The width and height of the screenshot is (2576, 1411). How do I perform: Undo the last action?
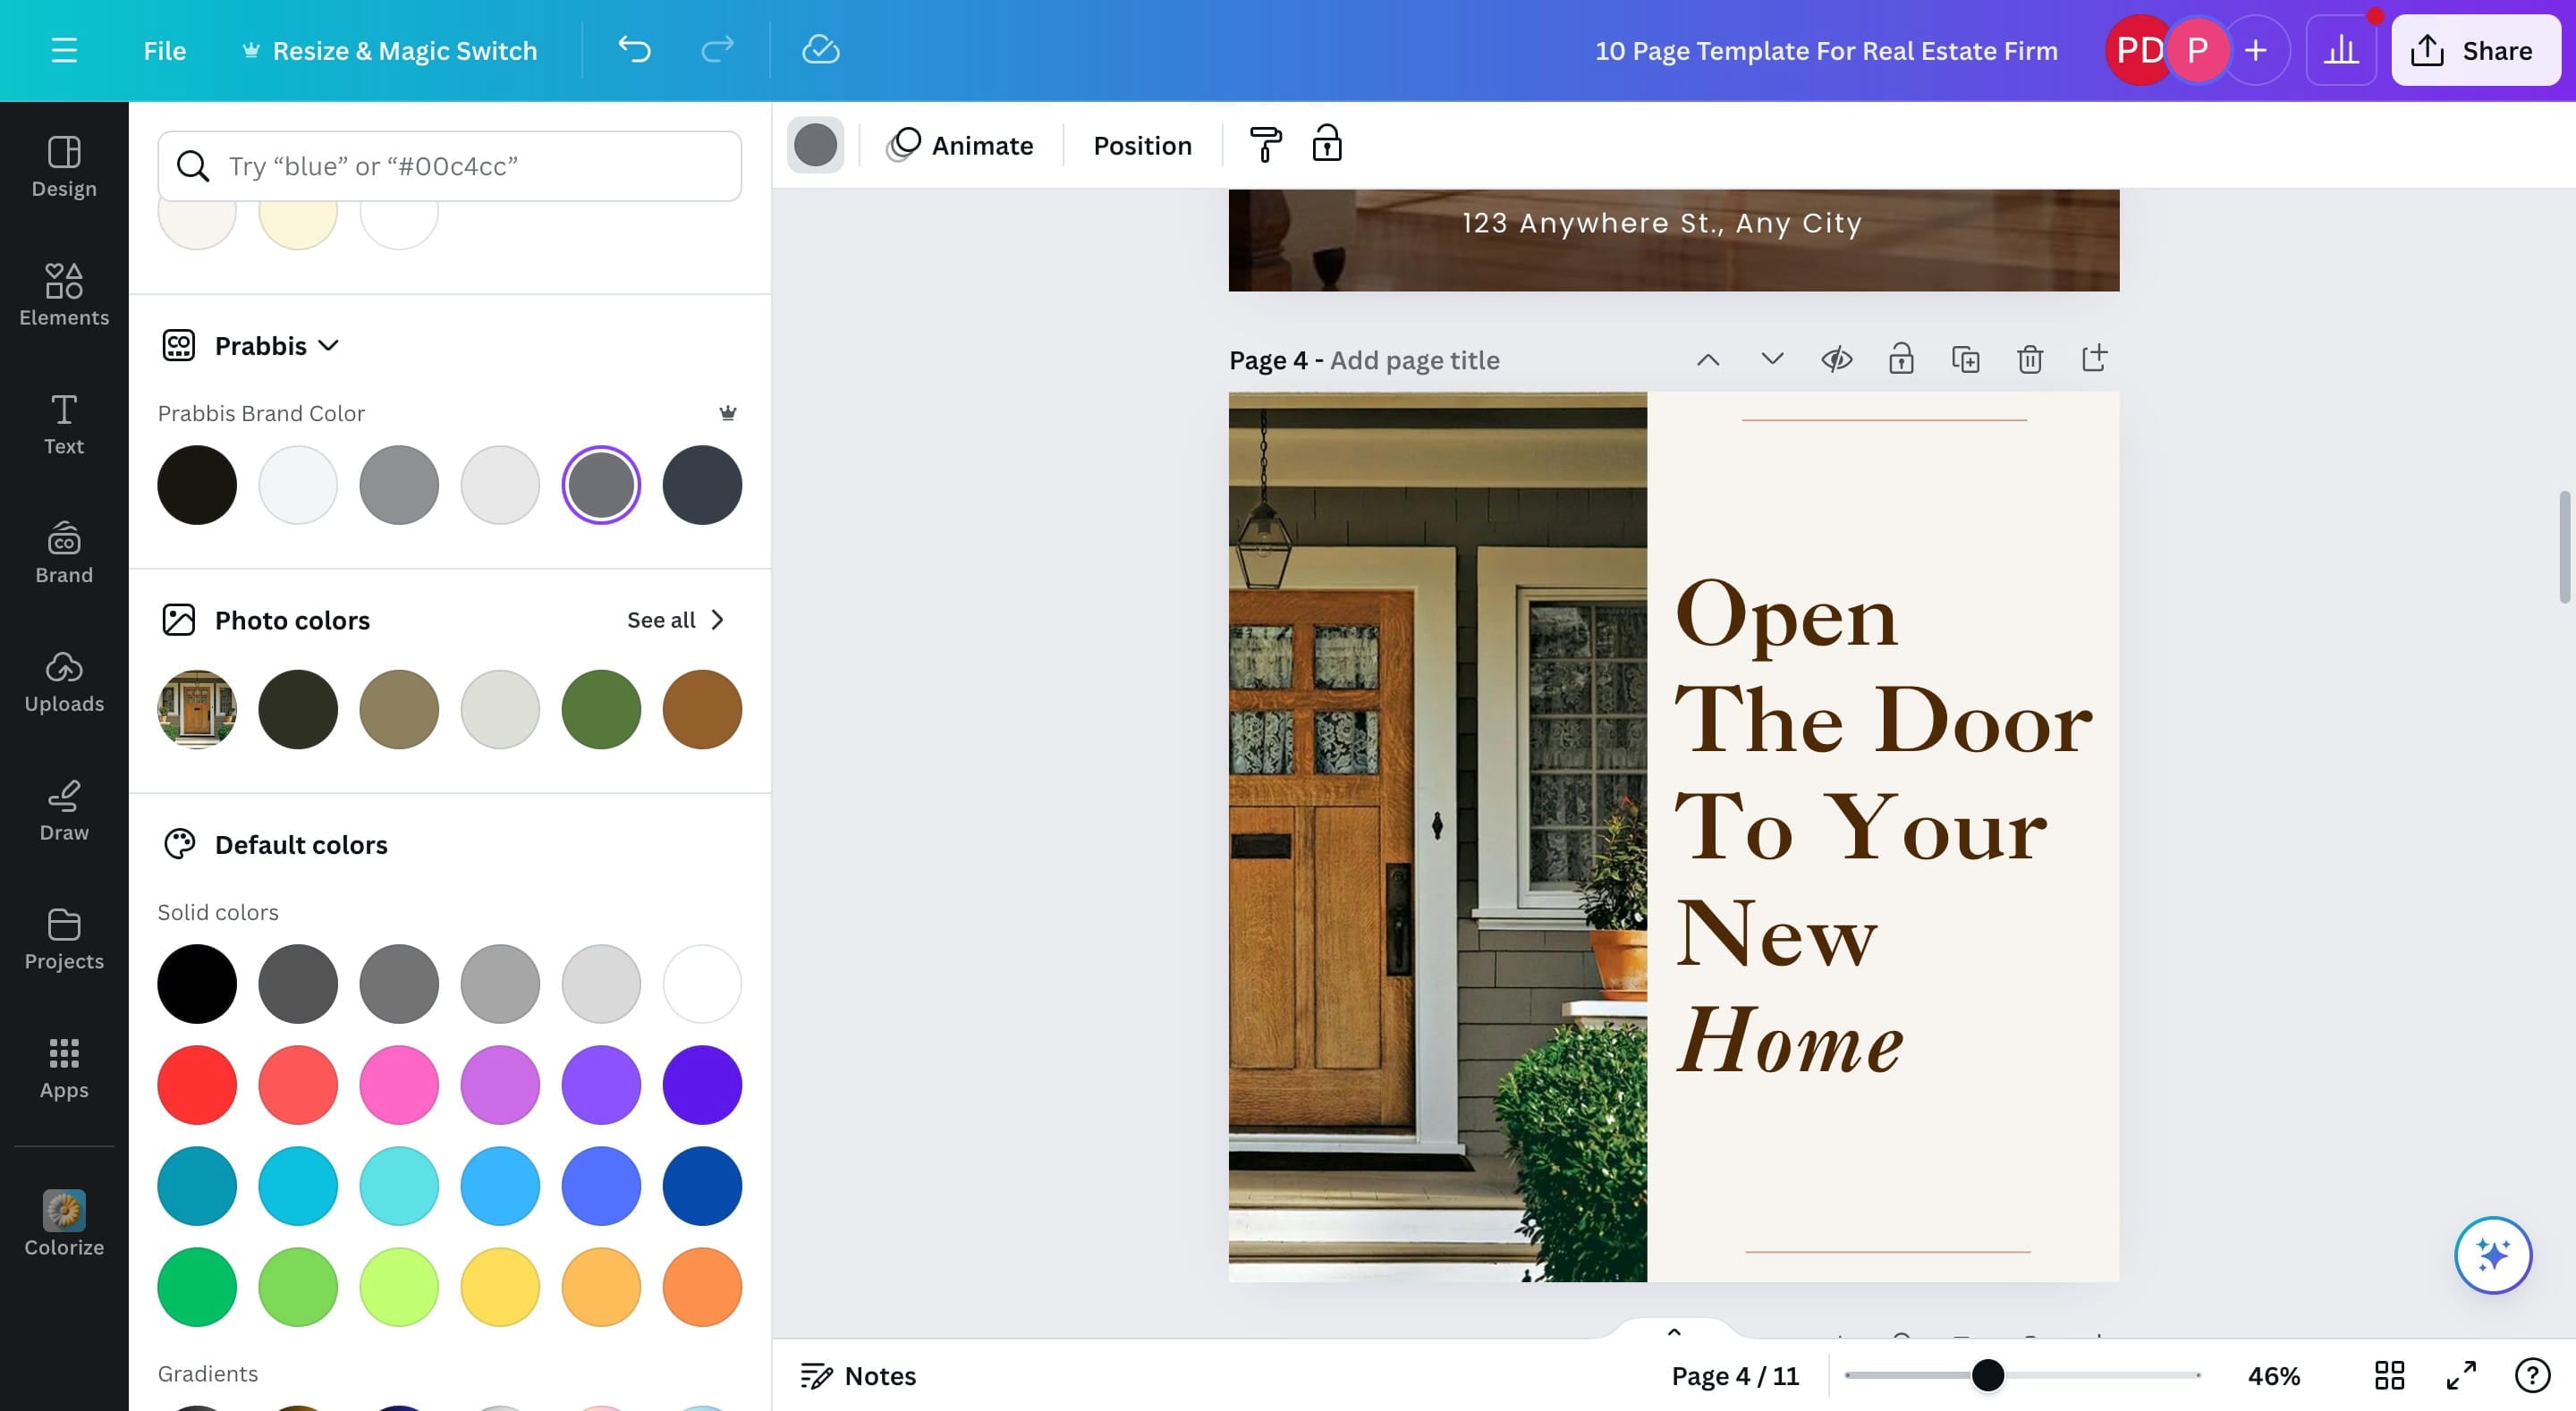634,50
